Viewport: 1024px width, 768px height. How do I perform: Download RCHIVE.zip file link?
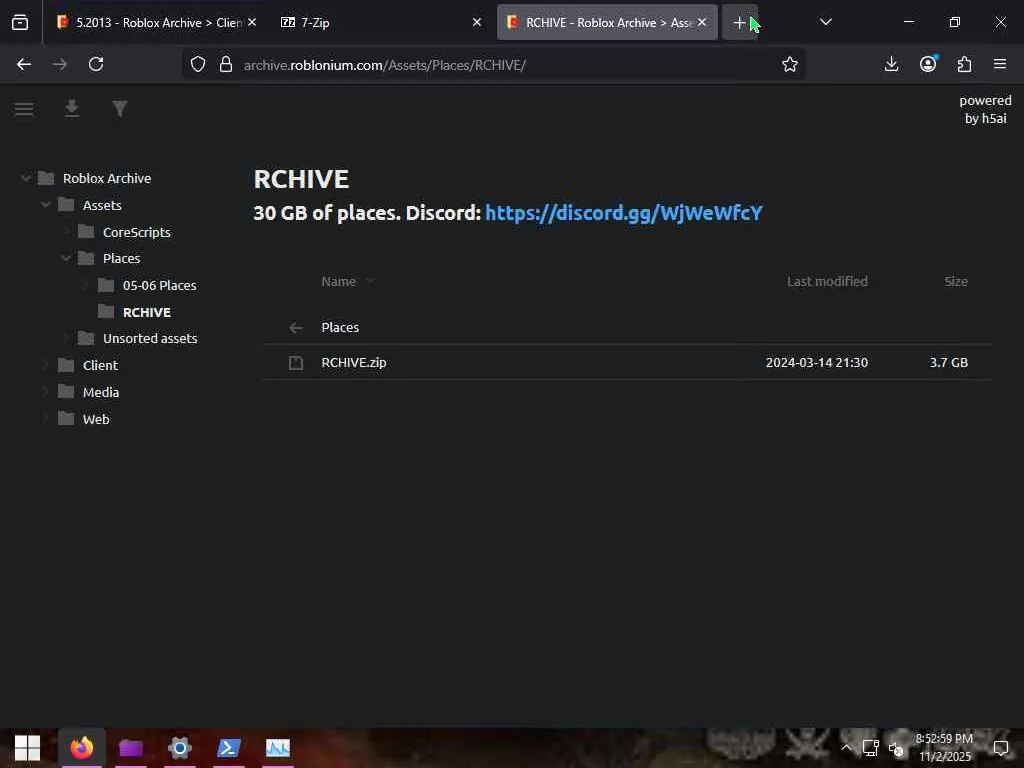click(x=353, y=362)
